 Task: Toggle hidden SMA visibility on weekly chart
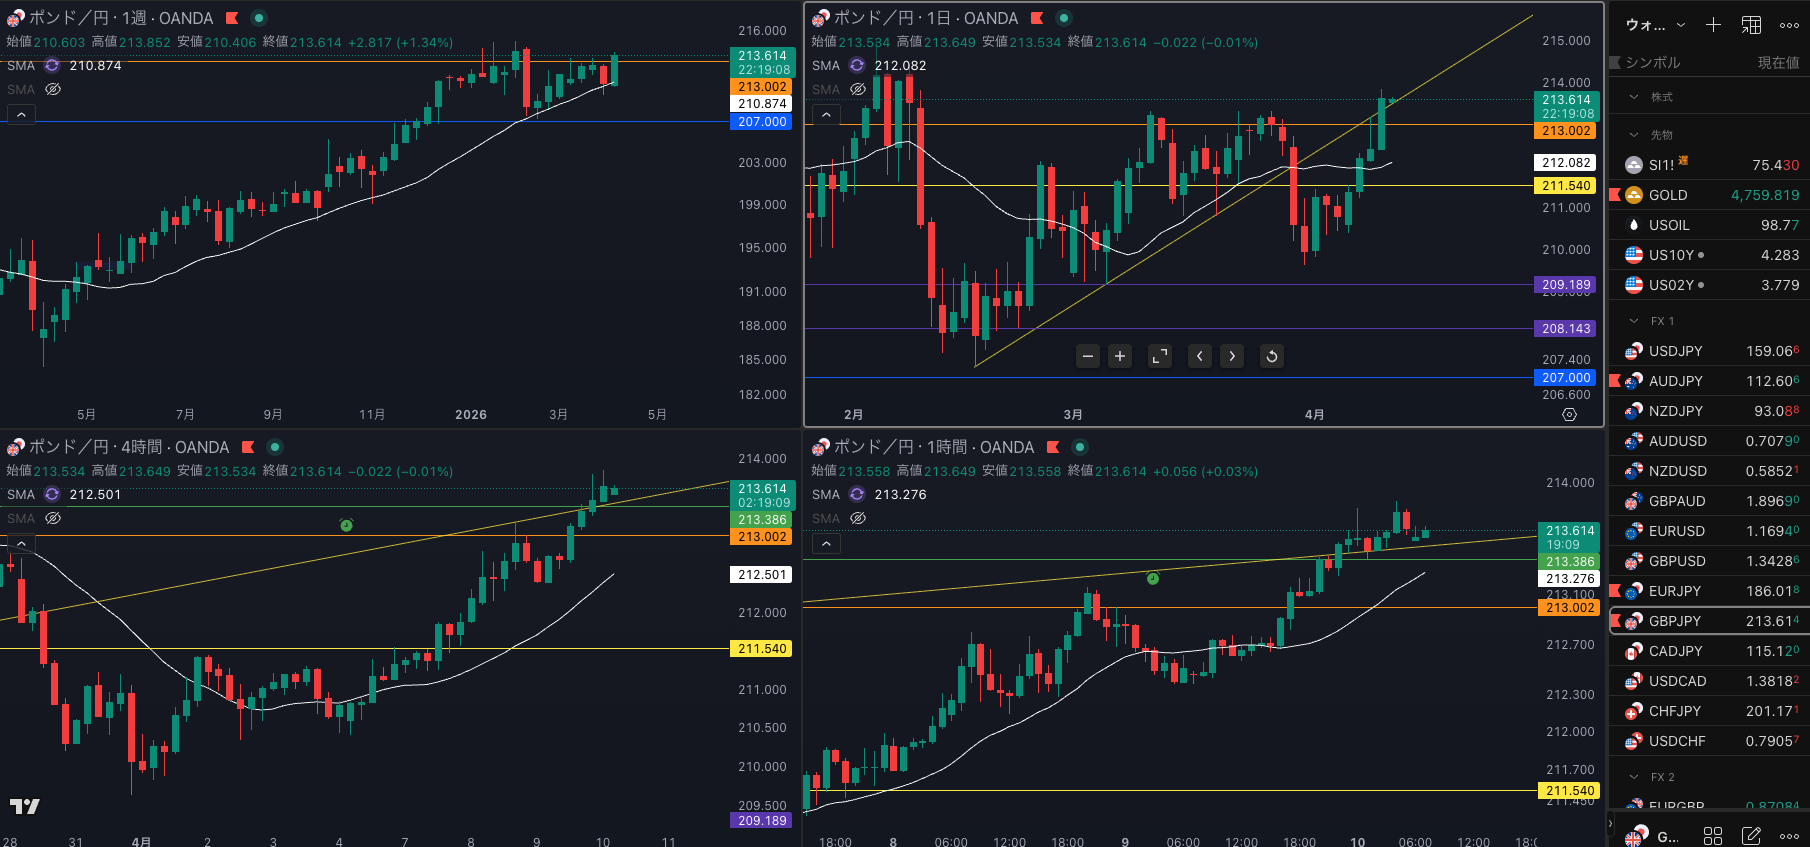[53, 89]
